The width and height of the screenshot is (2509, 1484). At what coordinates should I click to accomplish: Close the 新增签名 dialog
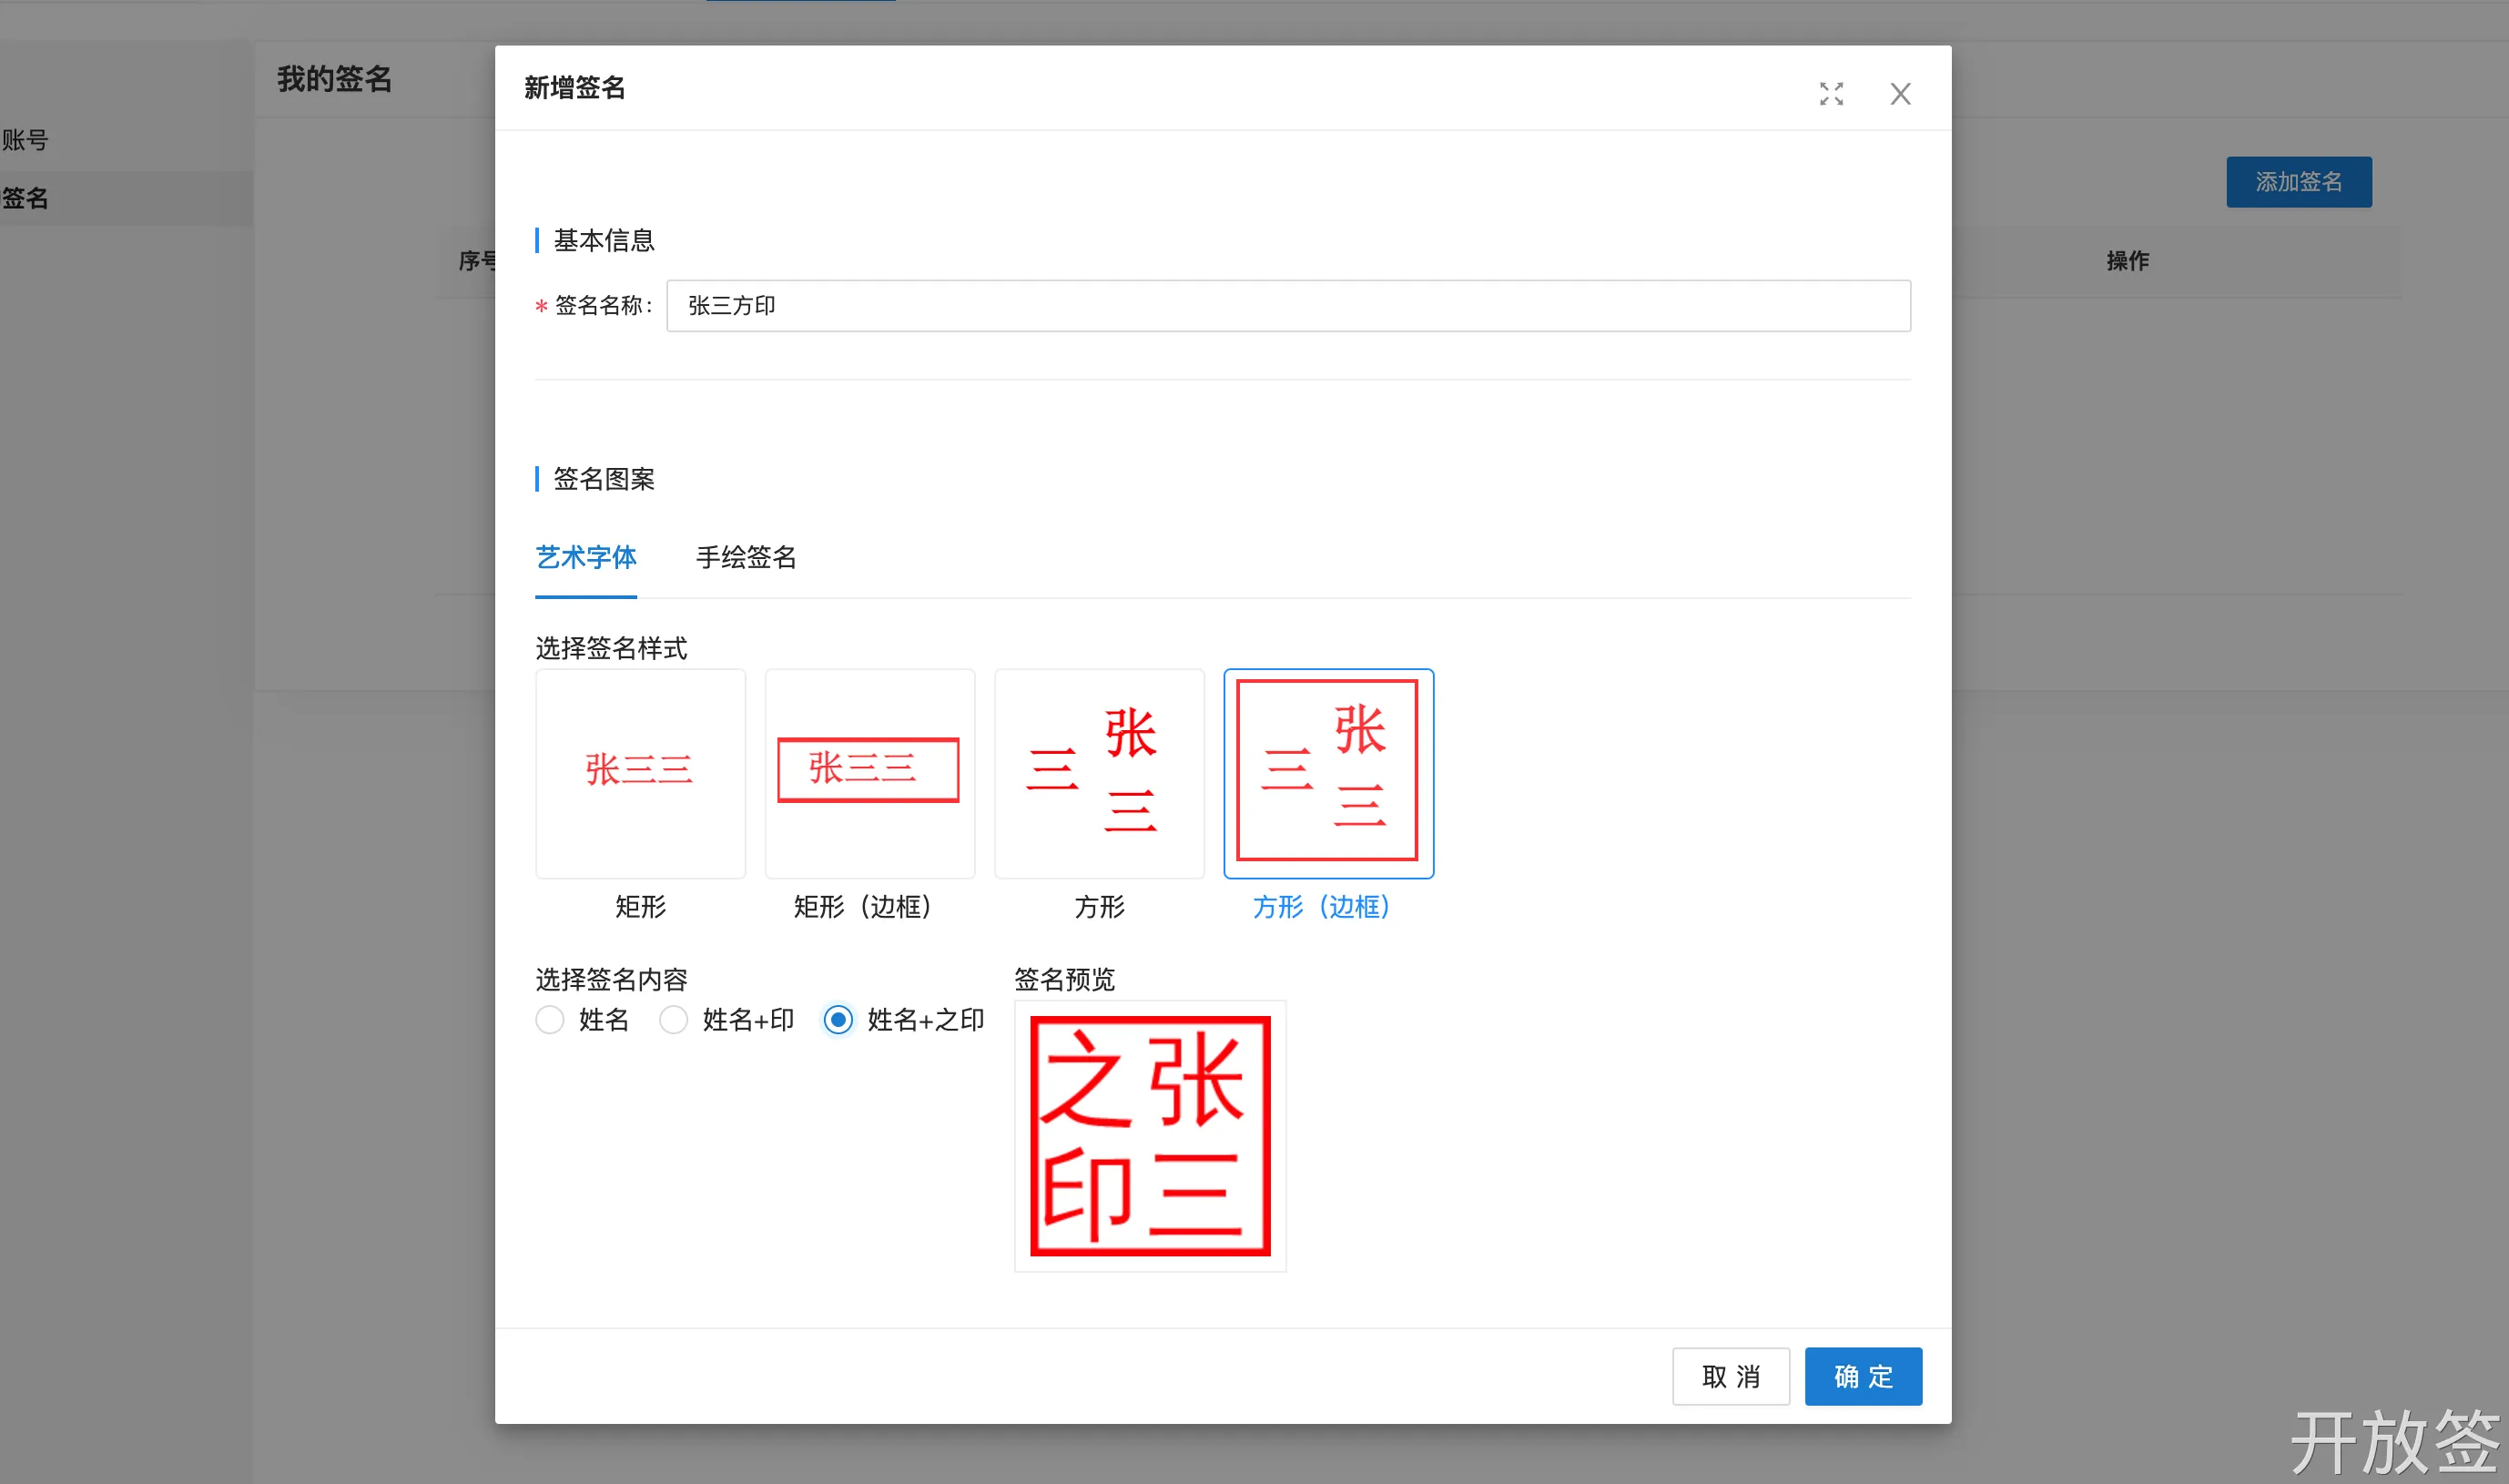(1900, 94)
